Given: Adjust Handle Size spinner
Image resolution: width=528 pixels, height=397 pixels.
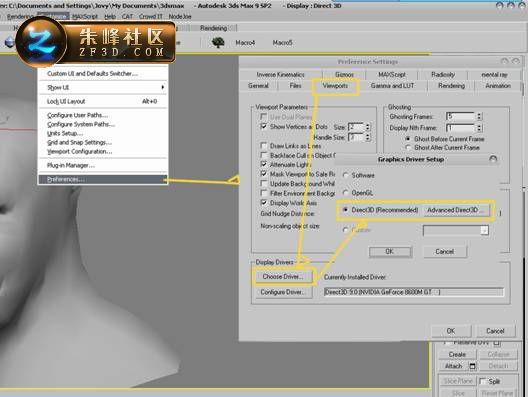Looking at the screenshot, I should click(x=368, y=137).
